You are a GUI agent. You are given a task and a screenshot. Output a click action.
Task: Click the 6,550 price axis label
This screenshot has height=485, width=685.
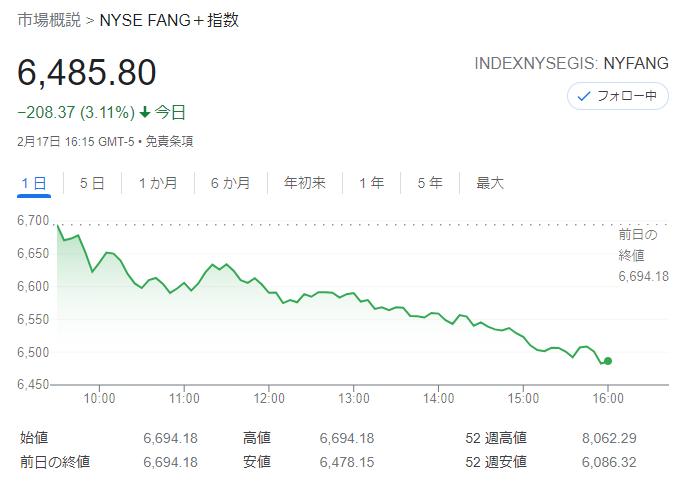(33, 319)
